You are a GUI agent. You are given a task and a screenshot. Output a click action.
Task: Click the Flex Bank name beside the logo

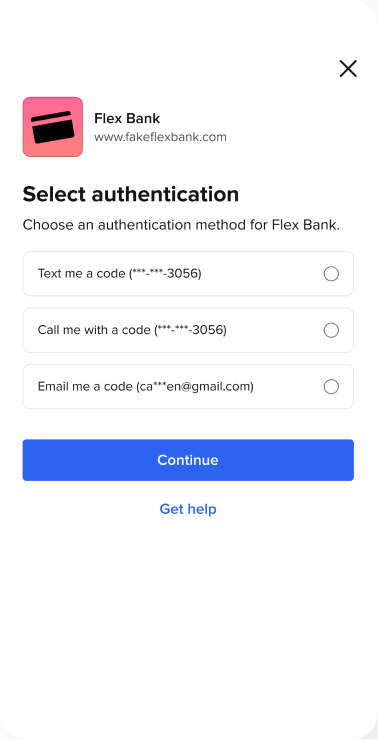click(x=127, y=118)
